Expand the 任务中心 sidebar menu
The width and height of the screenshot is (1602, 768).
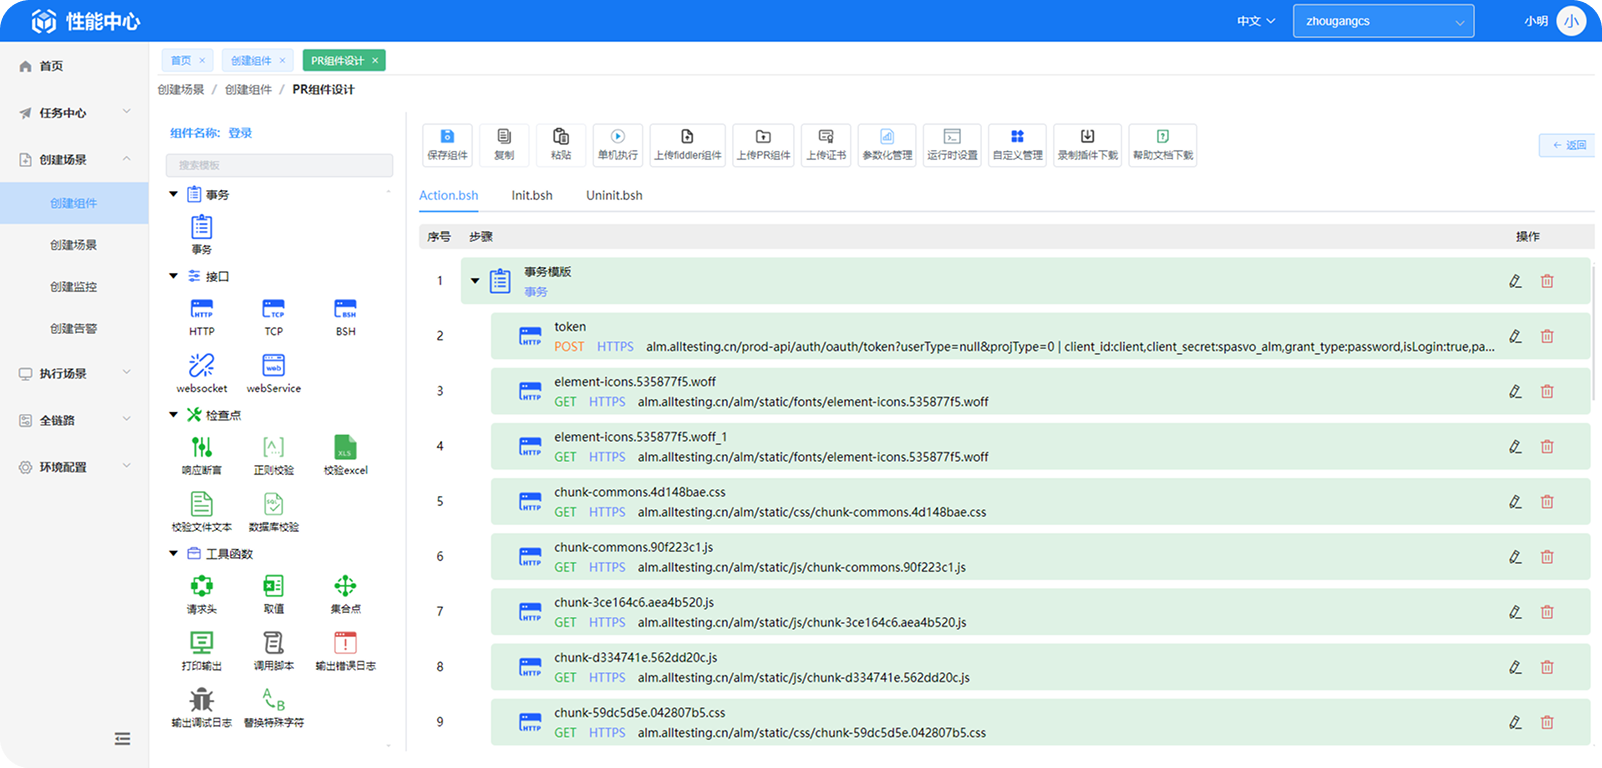click(x=74, y=113)
